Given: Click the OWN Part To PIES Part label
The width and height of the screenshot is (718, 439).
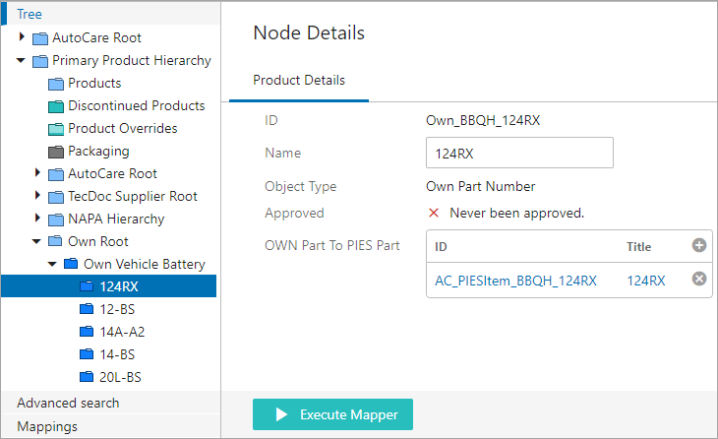Looking at the screenshot, I should click(332, 245).
